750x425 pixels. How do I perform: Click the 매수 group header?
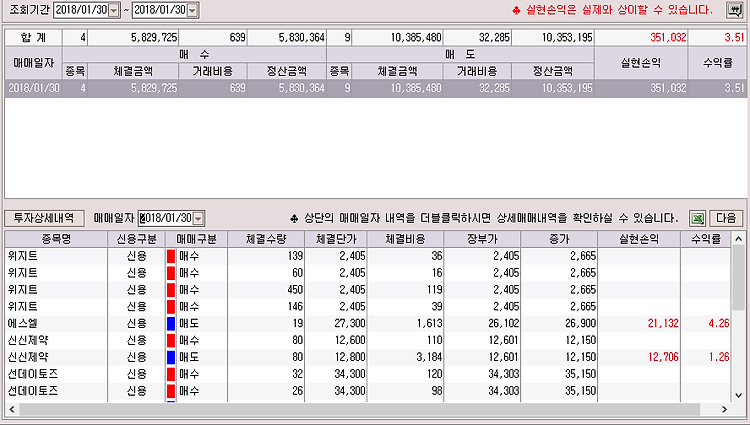(194, 54)
